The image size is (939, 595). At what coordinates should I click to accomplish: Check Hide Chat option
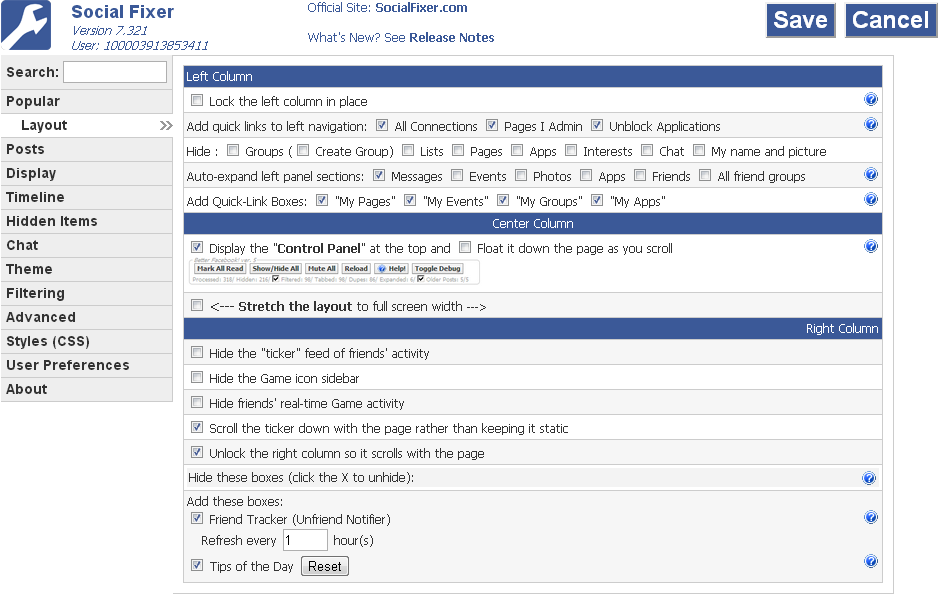coord(647,150)
